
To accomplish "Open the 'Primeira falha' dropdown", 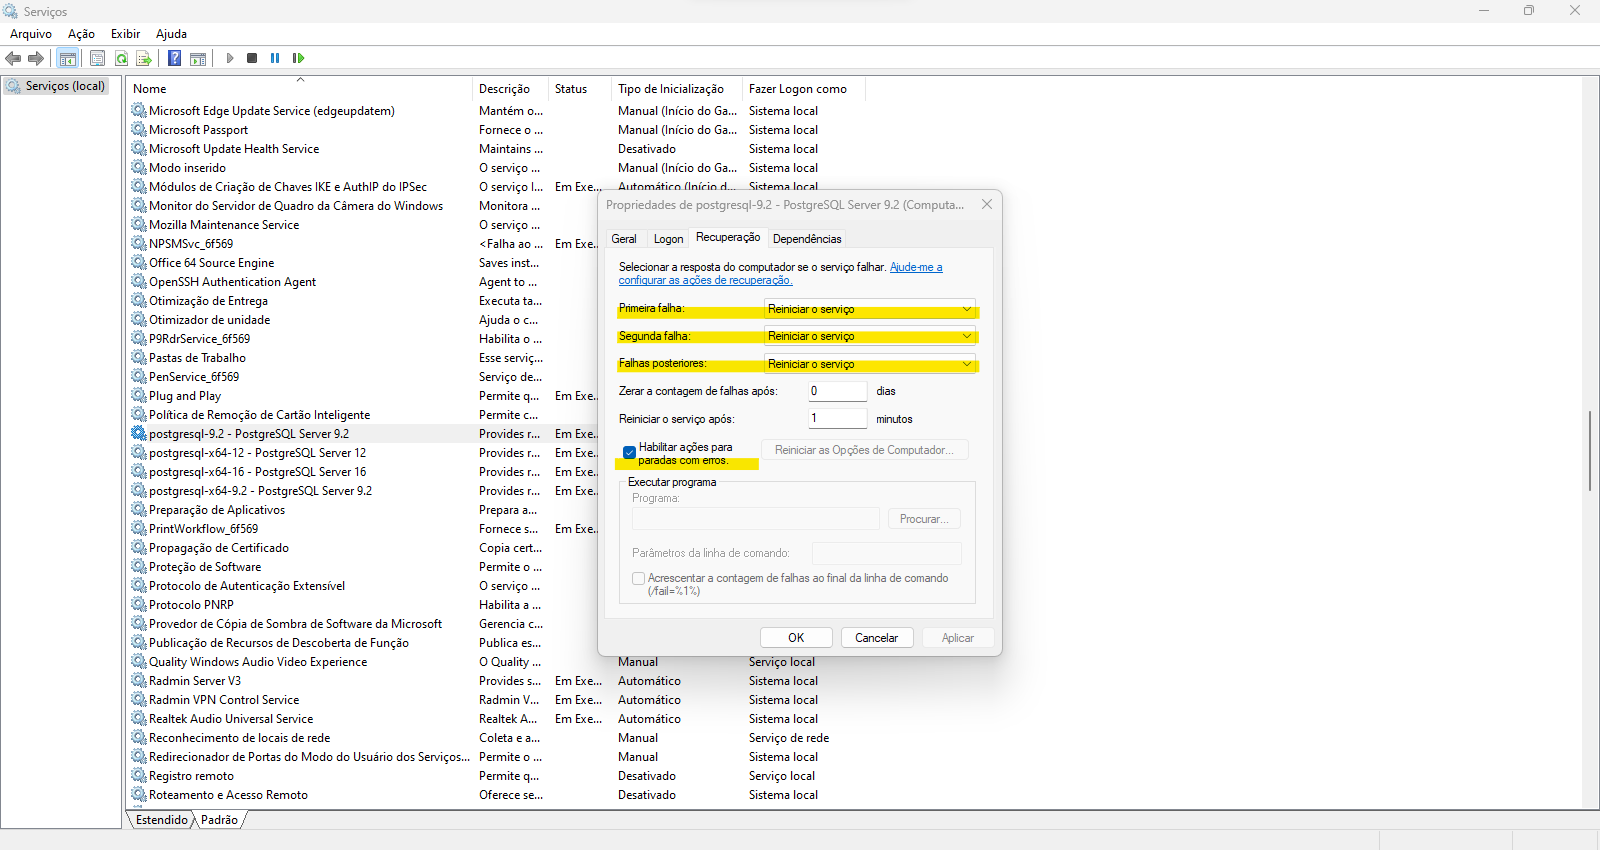I will (869, 309).
